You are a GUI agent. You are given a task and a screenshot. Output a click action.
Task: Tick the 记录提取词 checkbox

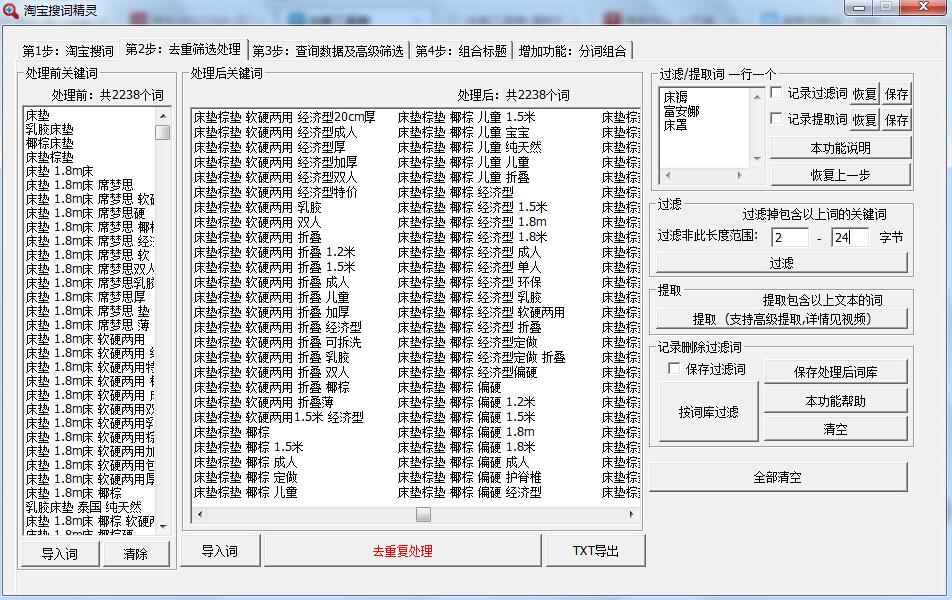776,118
